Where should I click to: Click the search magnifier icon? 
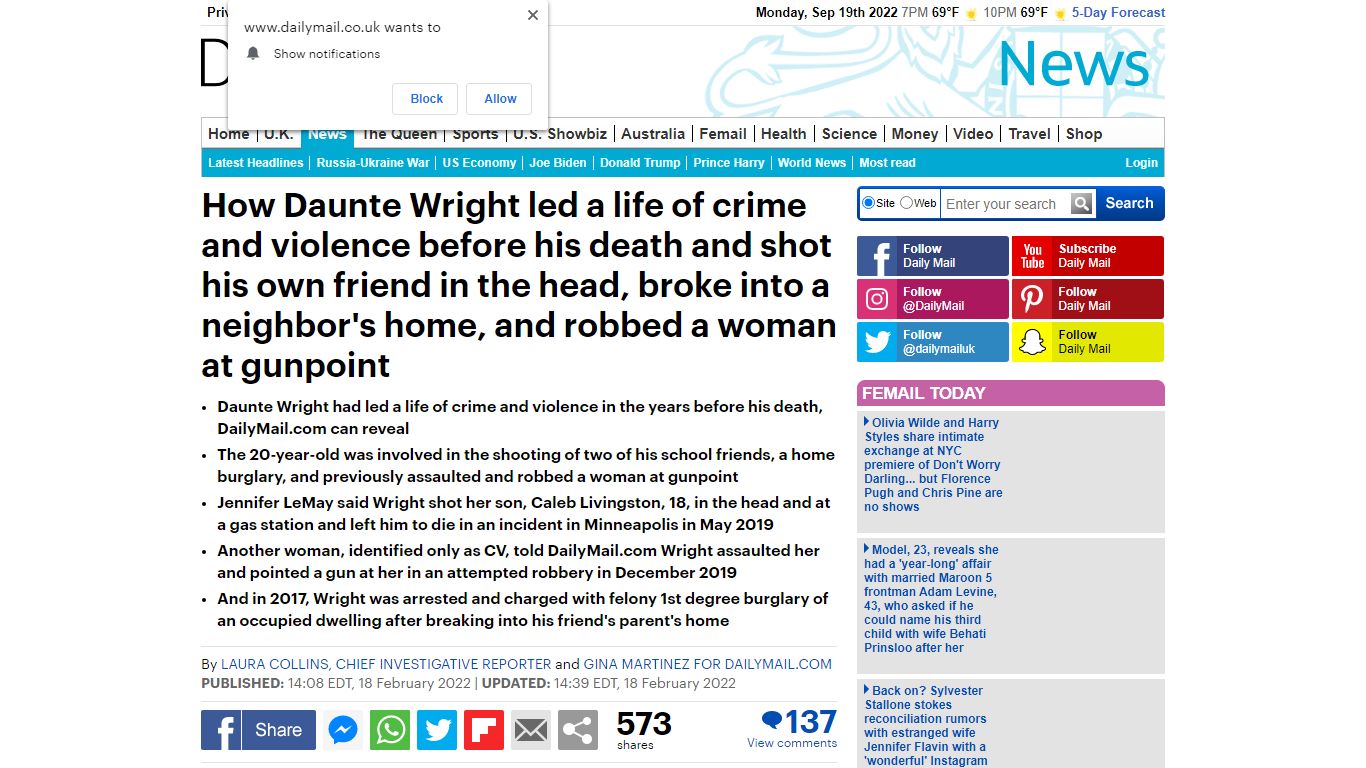click(x=1082, y=204)
